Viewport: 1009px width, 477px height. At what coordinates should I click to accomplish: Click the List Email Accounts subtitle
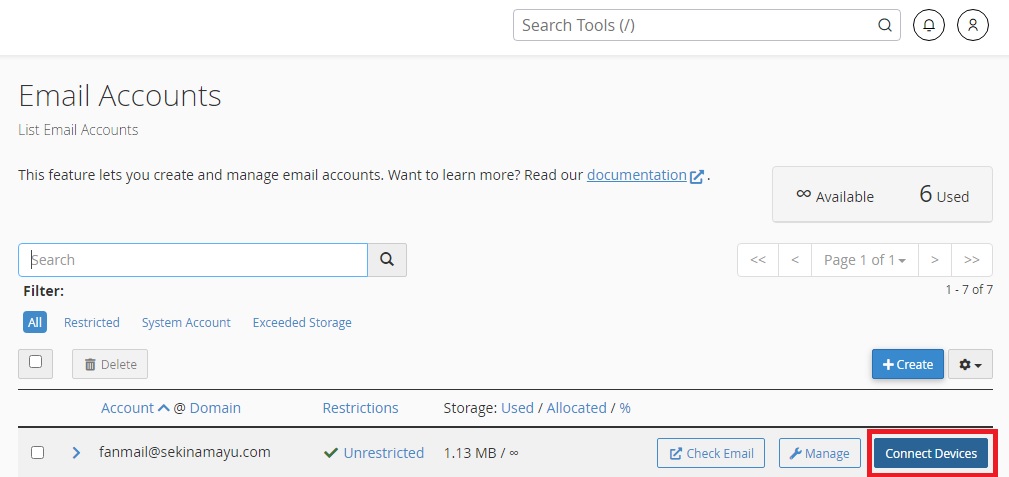[78, 130]
